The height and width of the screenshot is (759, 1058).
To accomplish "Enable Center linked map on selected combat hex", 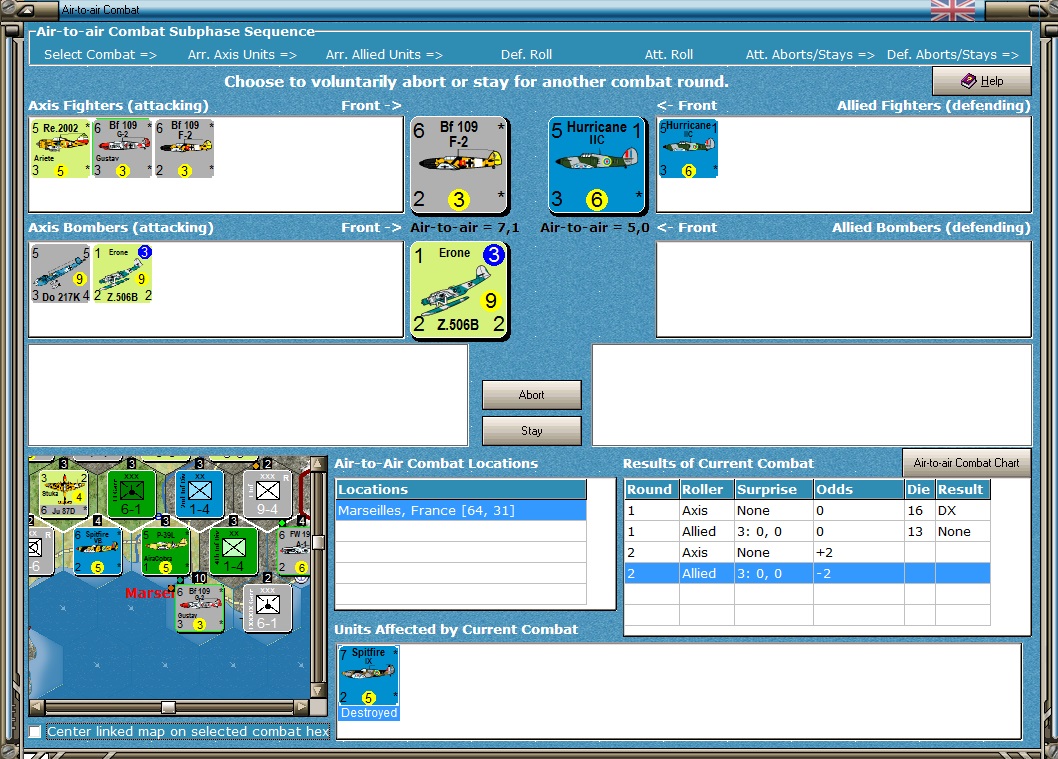I will [x=35, y=731].
